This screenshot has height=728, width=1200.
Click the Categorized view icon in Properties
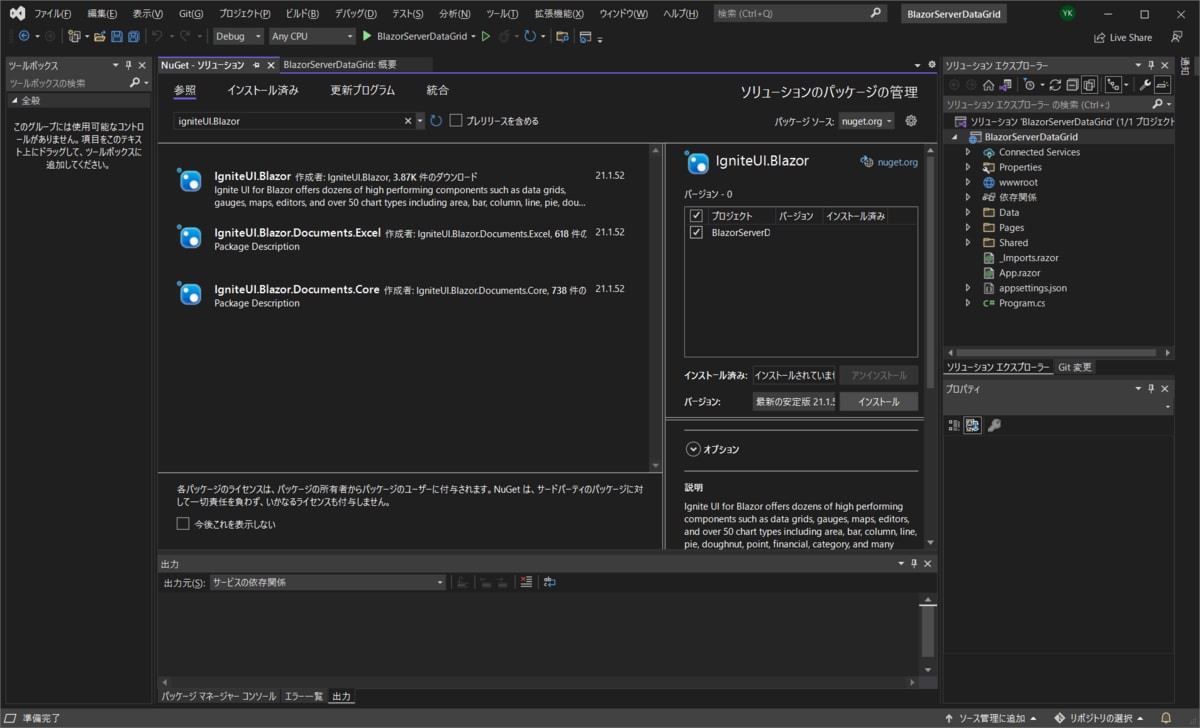click(954, 425)
